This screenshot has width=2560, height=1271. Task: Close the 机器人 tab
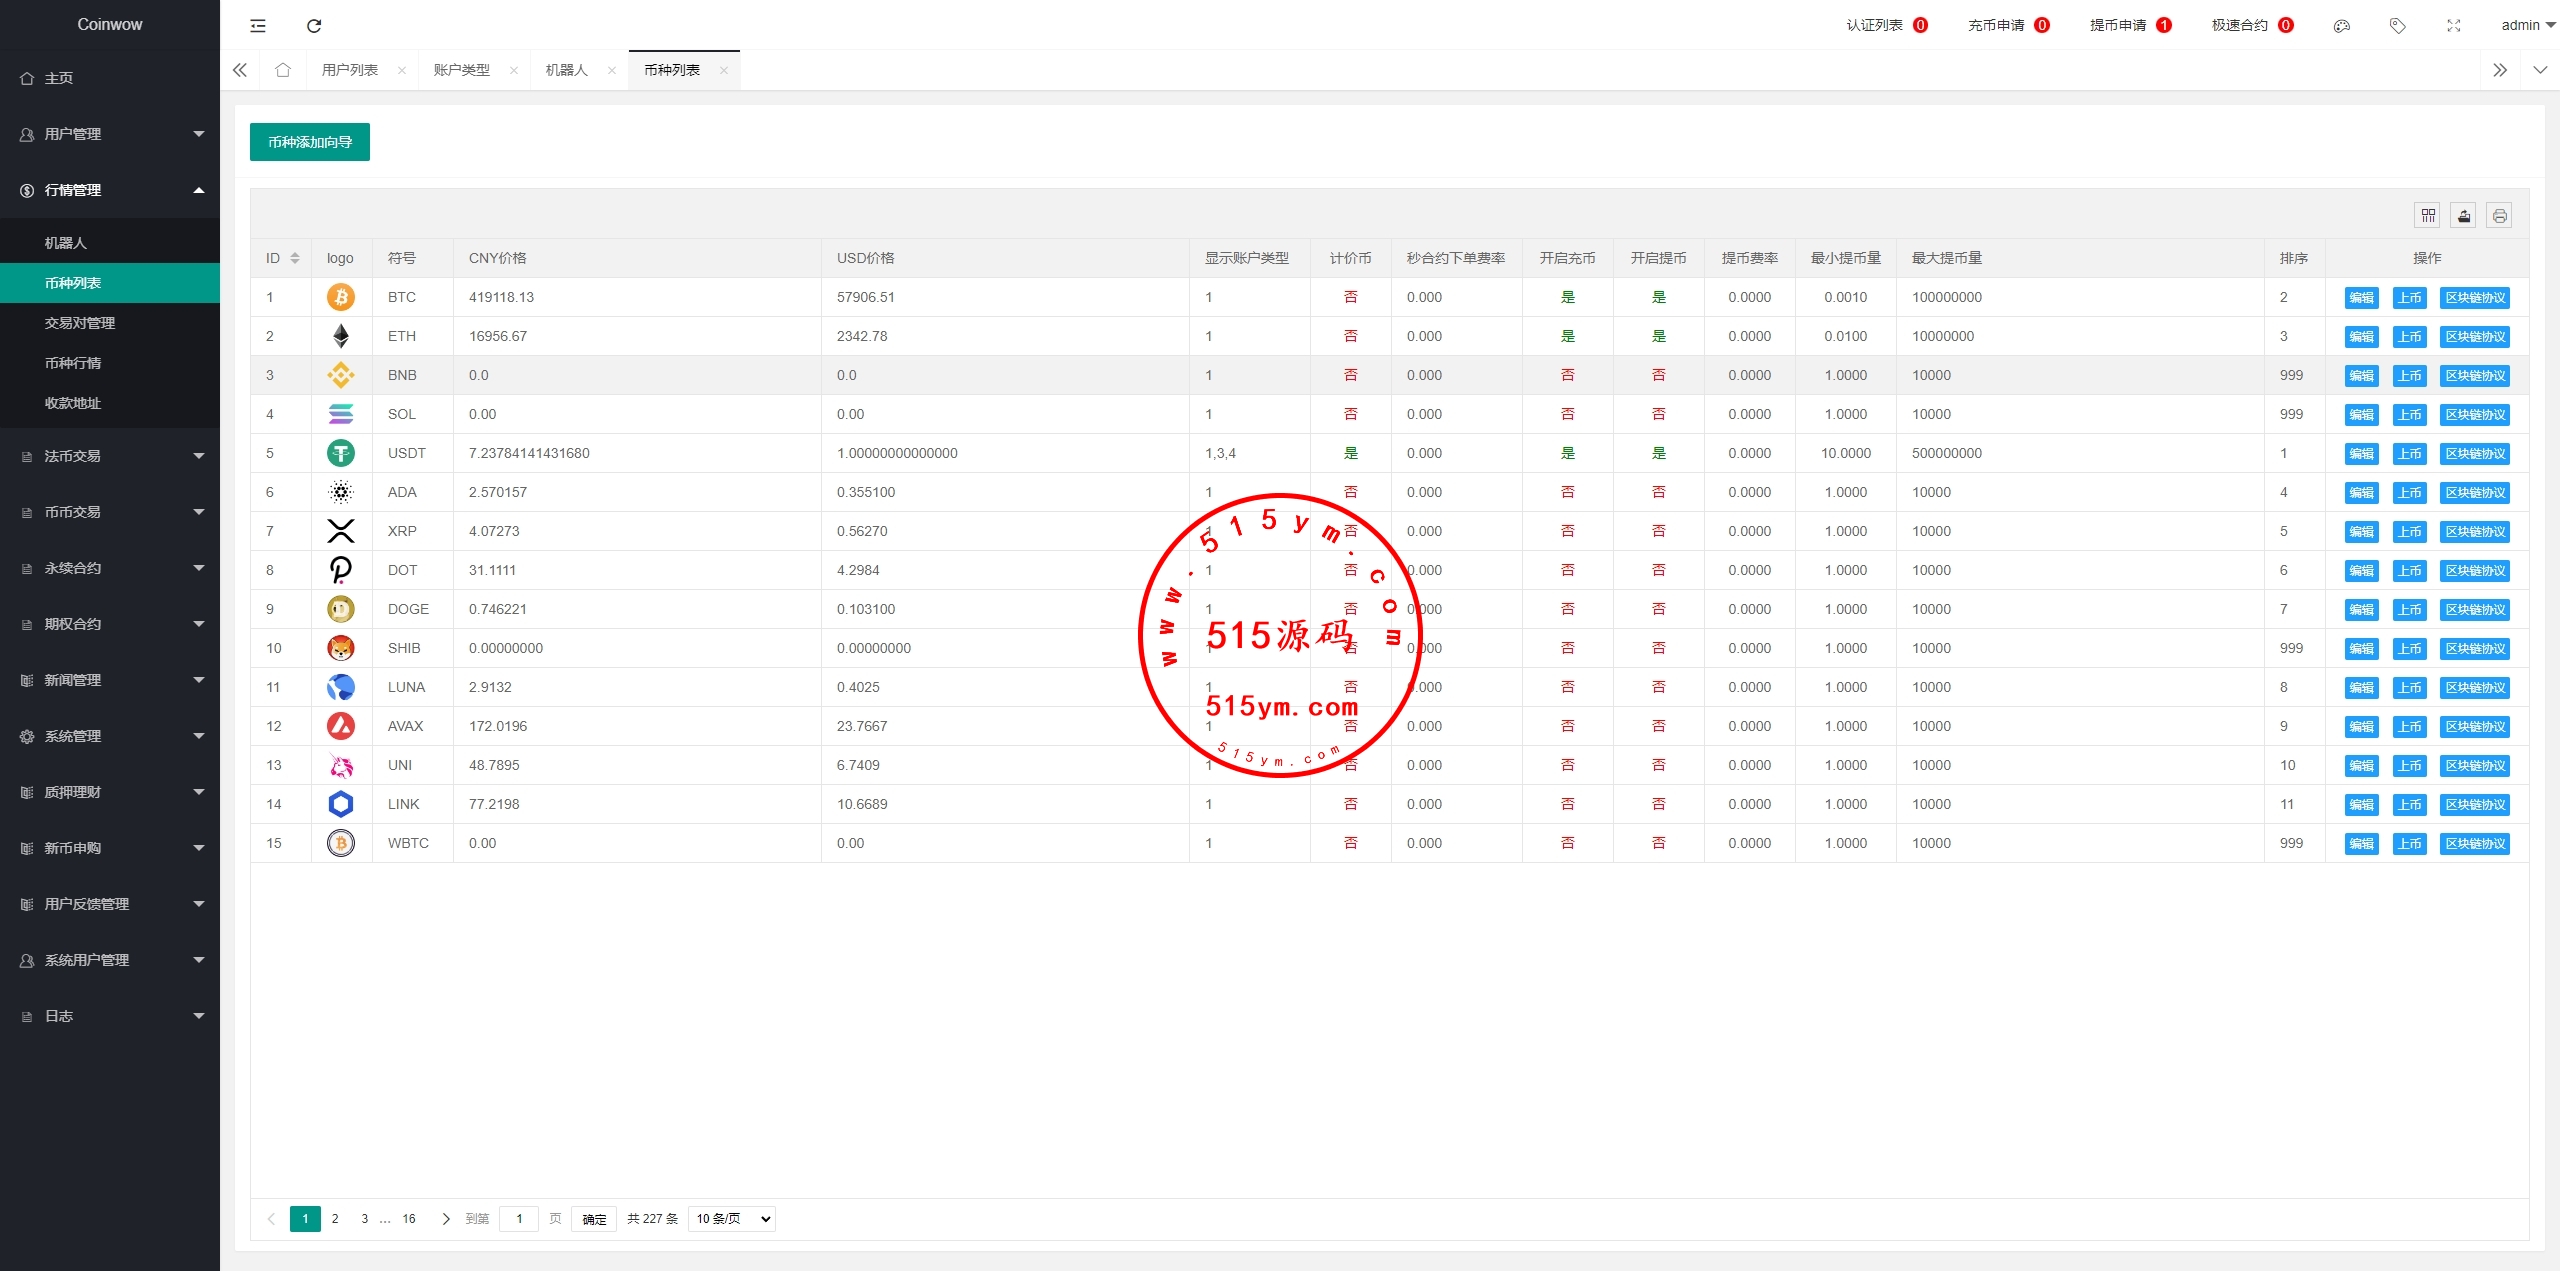pos(611,70)
